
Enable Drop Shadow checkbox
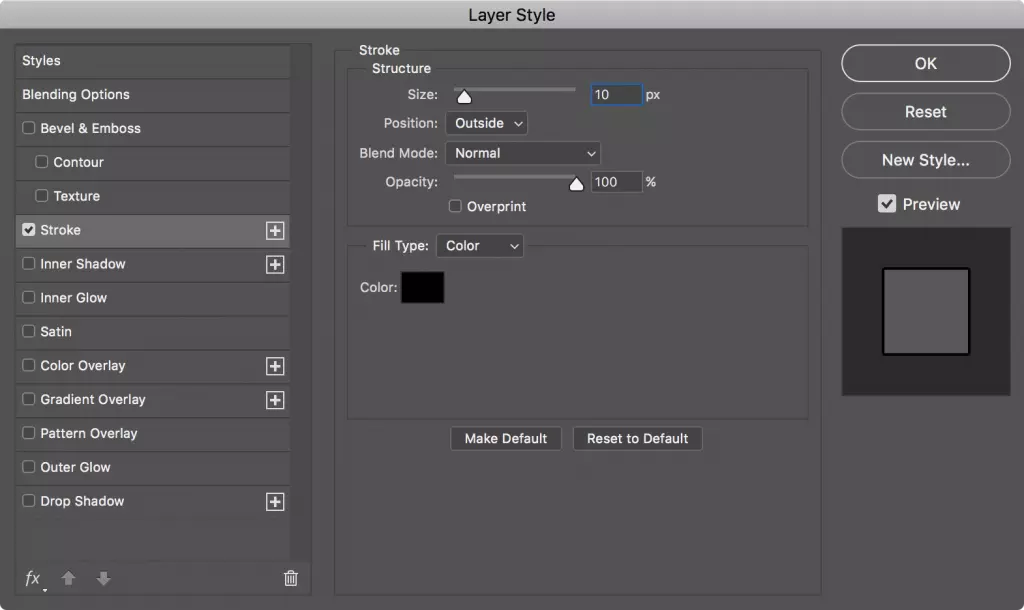coord(29,501)
